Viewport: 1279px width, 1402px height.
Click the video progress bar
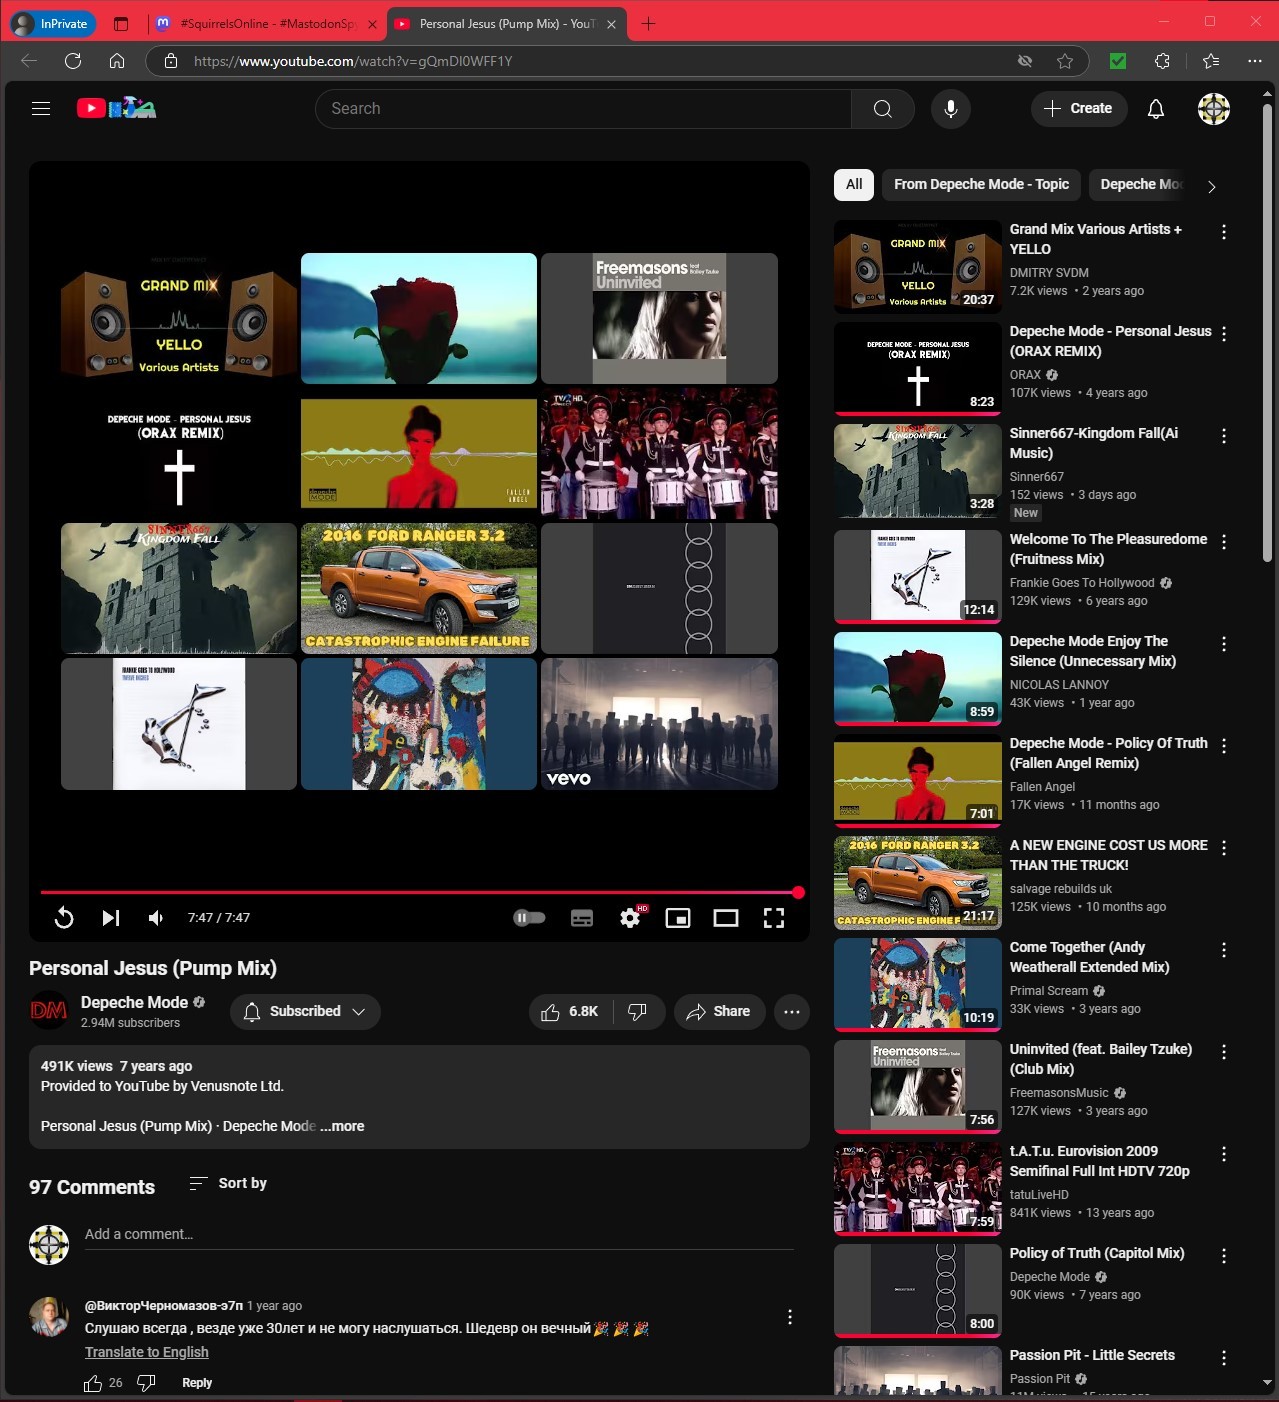[420, 892]
